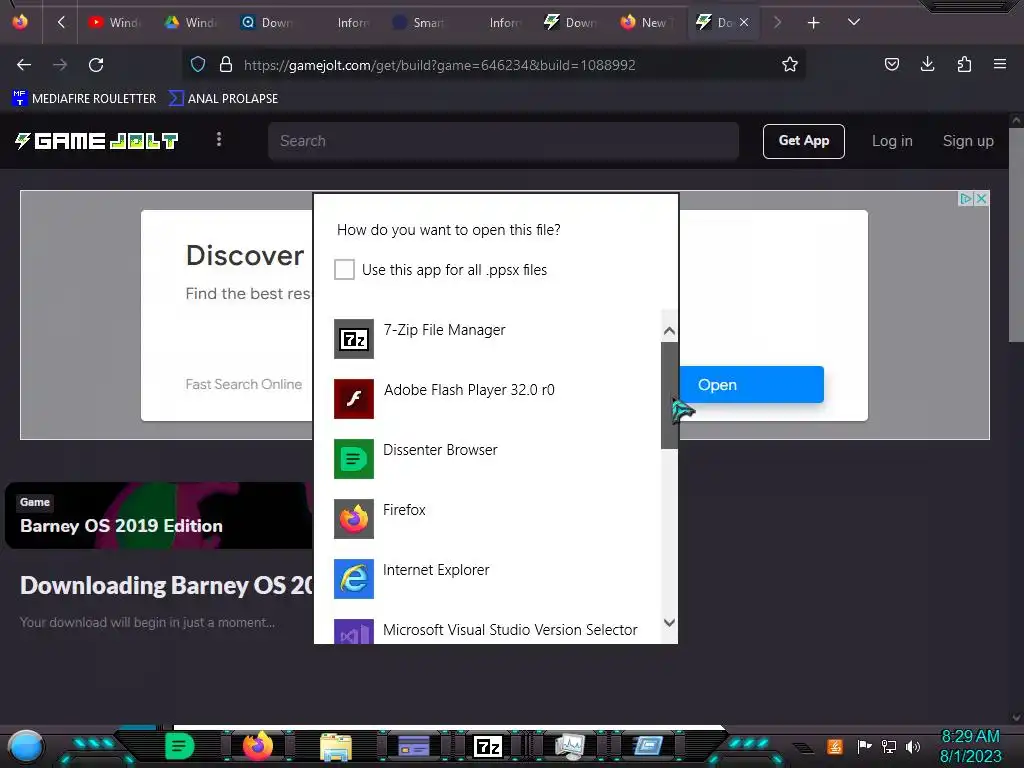The width and height of the screenshot is (1024, 768).
Task: Close the ad with X icon
Action: point(981,199)
